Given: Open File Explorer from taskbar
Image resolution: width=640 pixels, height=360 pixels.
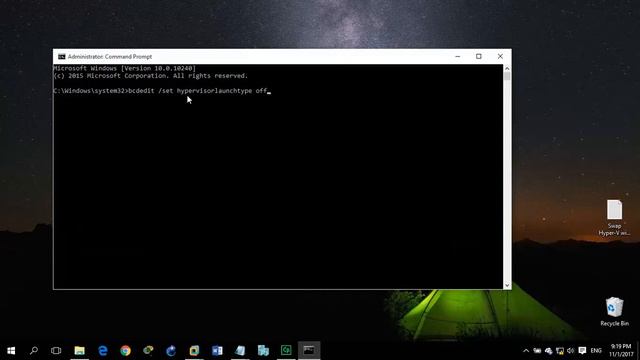Looking at the screenshot, I should 79,350.
